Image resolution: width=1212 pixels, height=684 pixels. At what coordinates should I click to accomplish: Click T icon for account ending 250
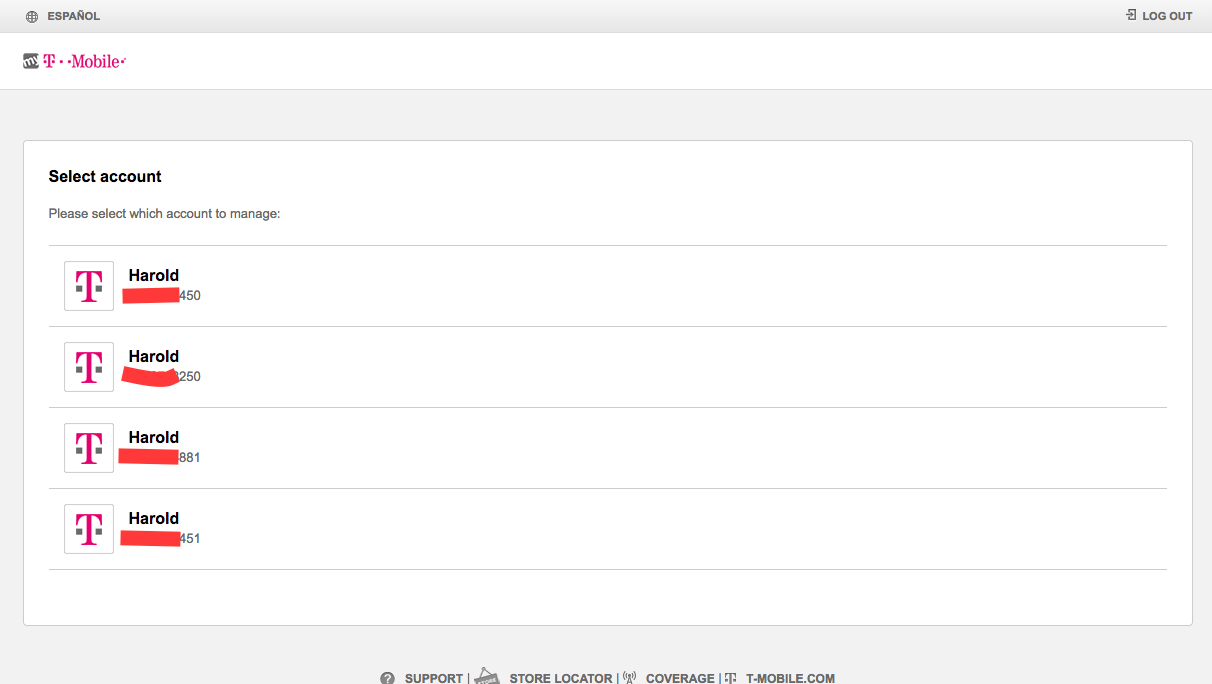pyautogui.click(x=89, y=367)
